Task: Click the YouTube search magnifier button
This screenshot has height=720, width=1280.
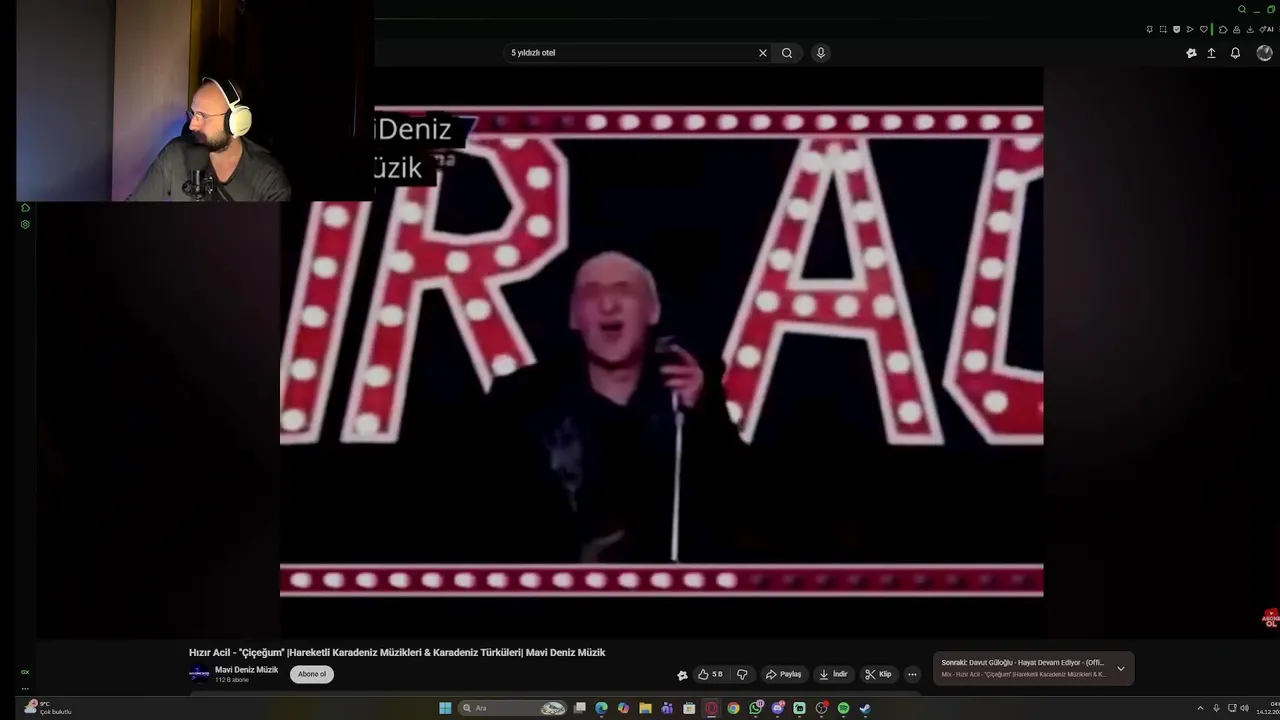Action: click(x=787, y=53)
